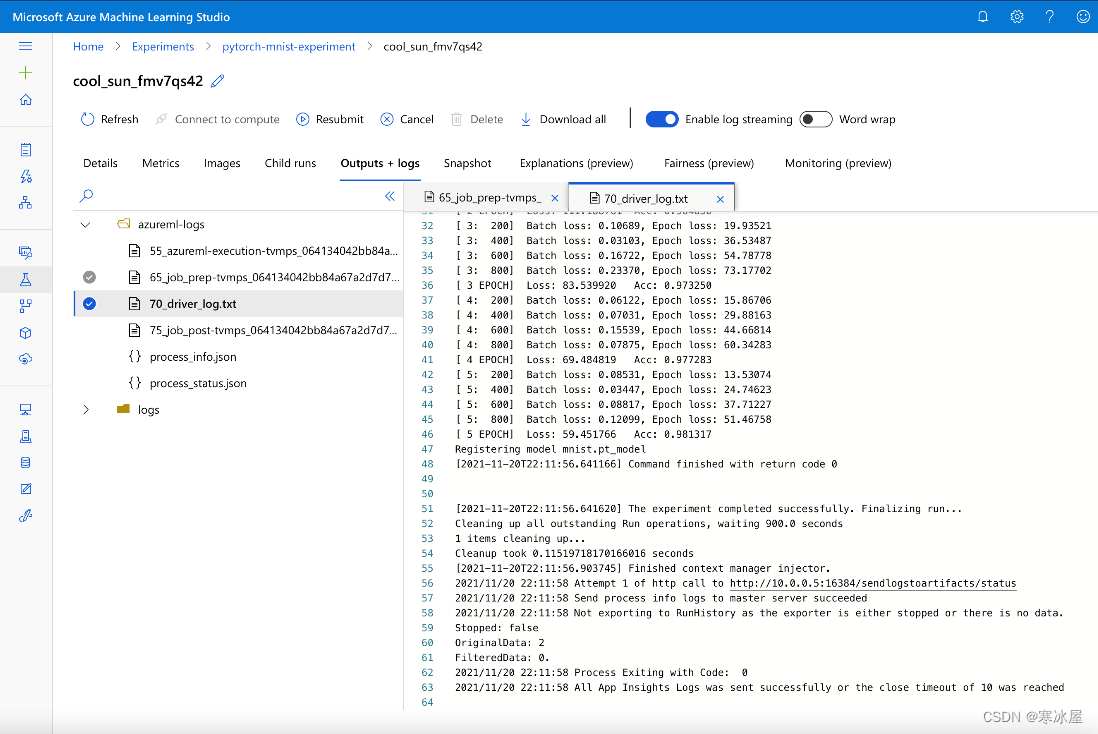Go to Home breadcrumb link
Screen dimensions: 1098x734
(88, 46)
